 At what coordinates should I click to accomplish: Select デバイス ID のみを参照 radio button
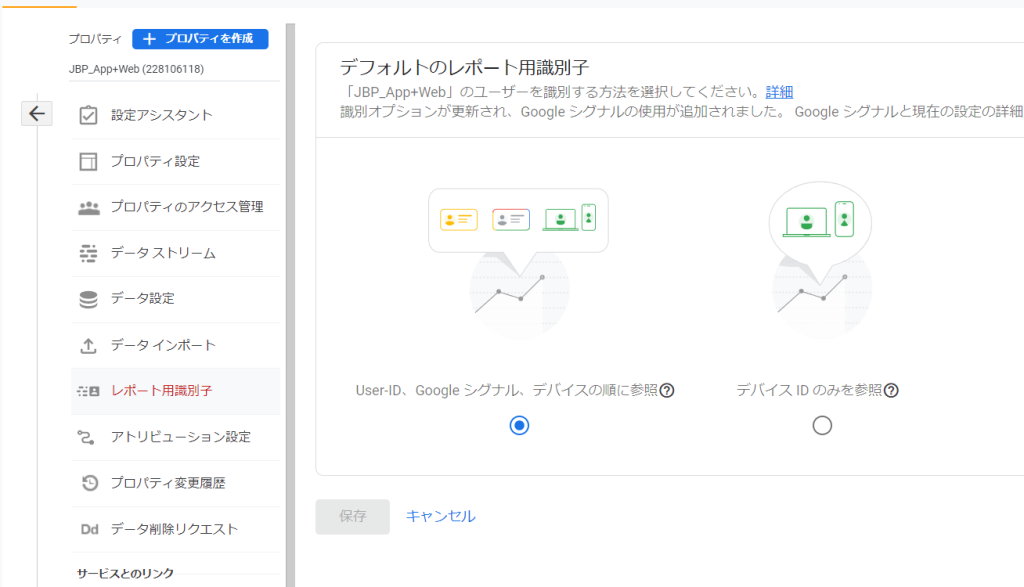pos(822,426)
